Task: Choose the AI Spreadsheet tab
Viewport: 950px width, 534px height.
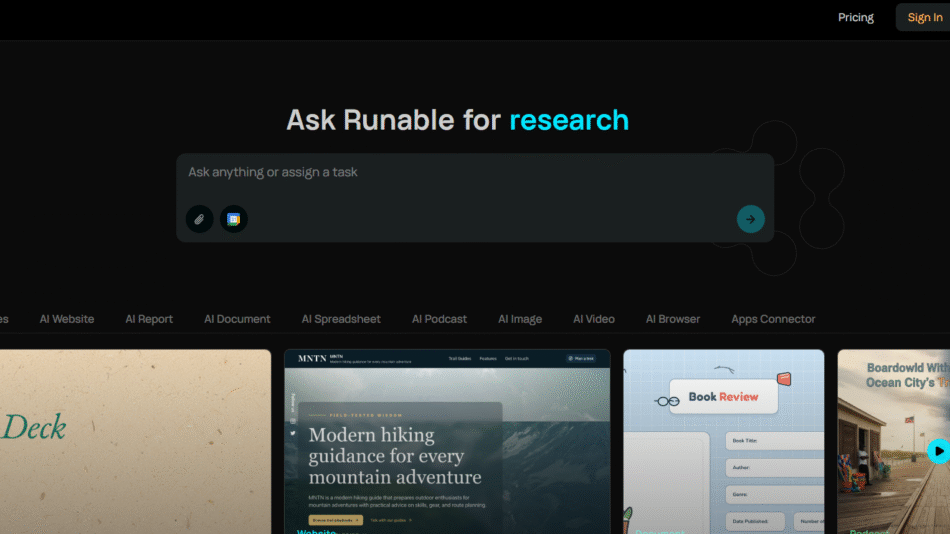Action: click(x=341, y=319)
